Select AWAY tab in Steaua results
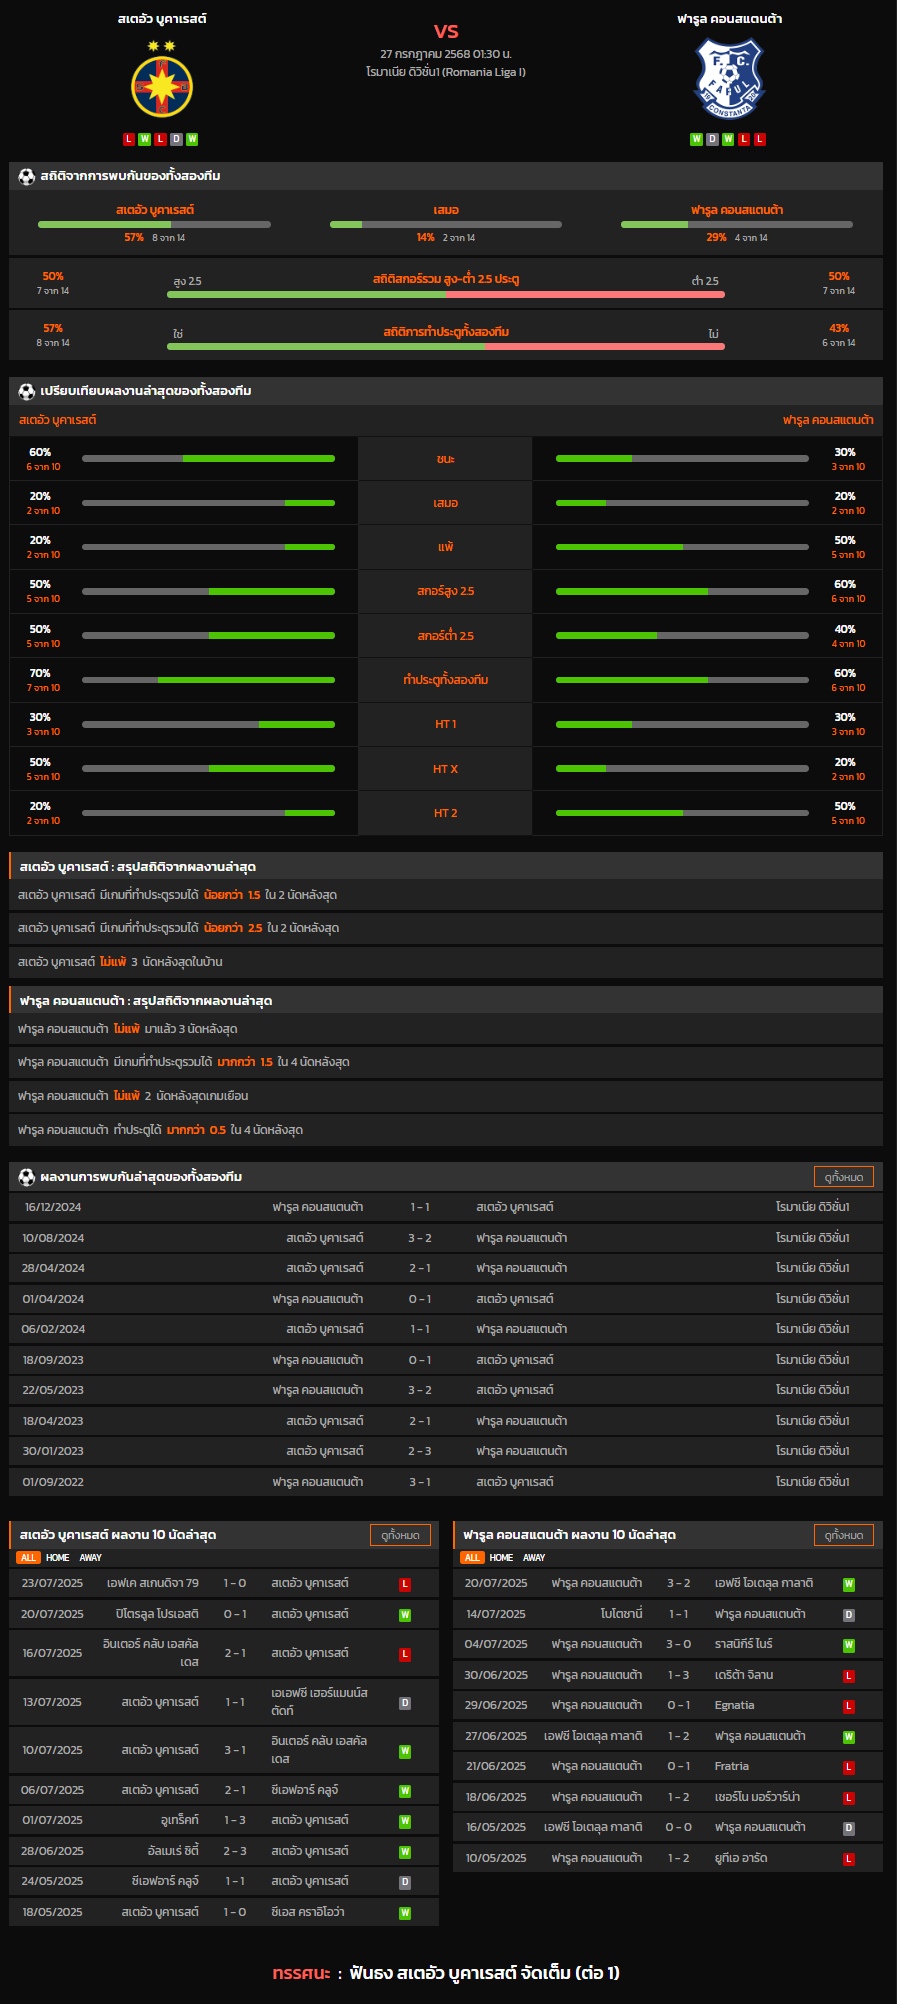897x2004 pixels. coord(91,1558)
